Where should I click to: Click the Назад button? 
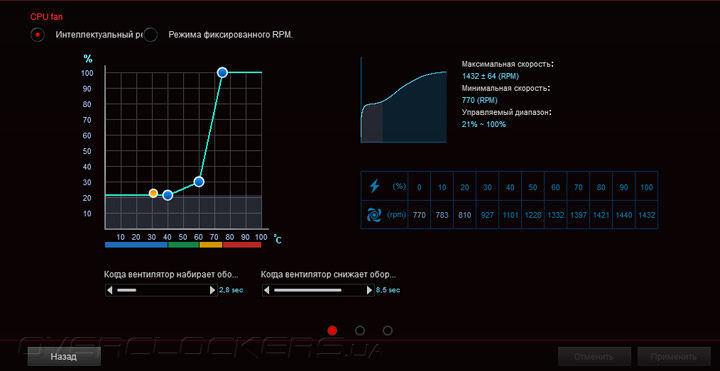[x=64, y=356]
